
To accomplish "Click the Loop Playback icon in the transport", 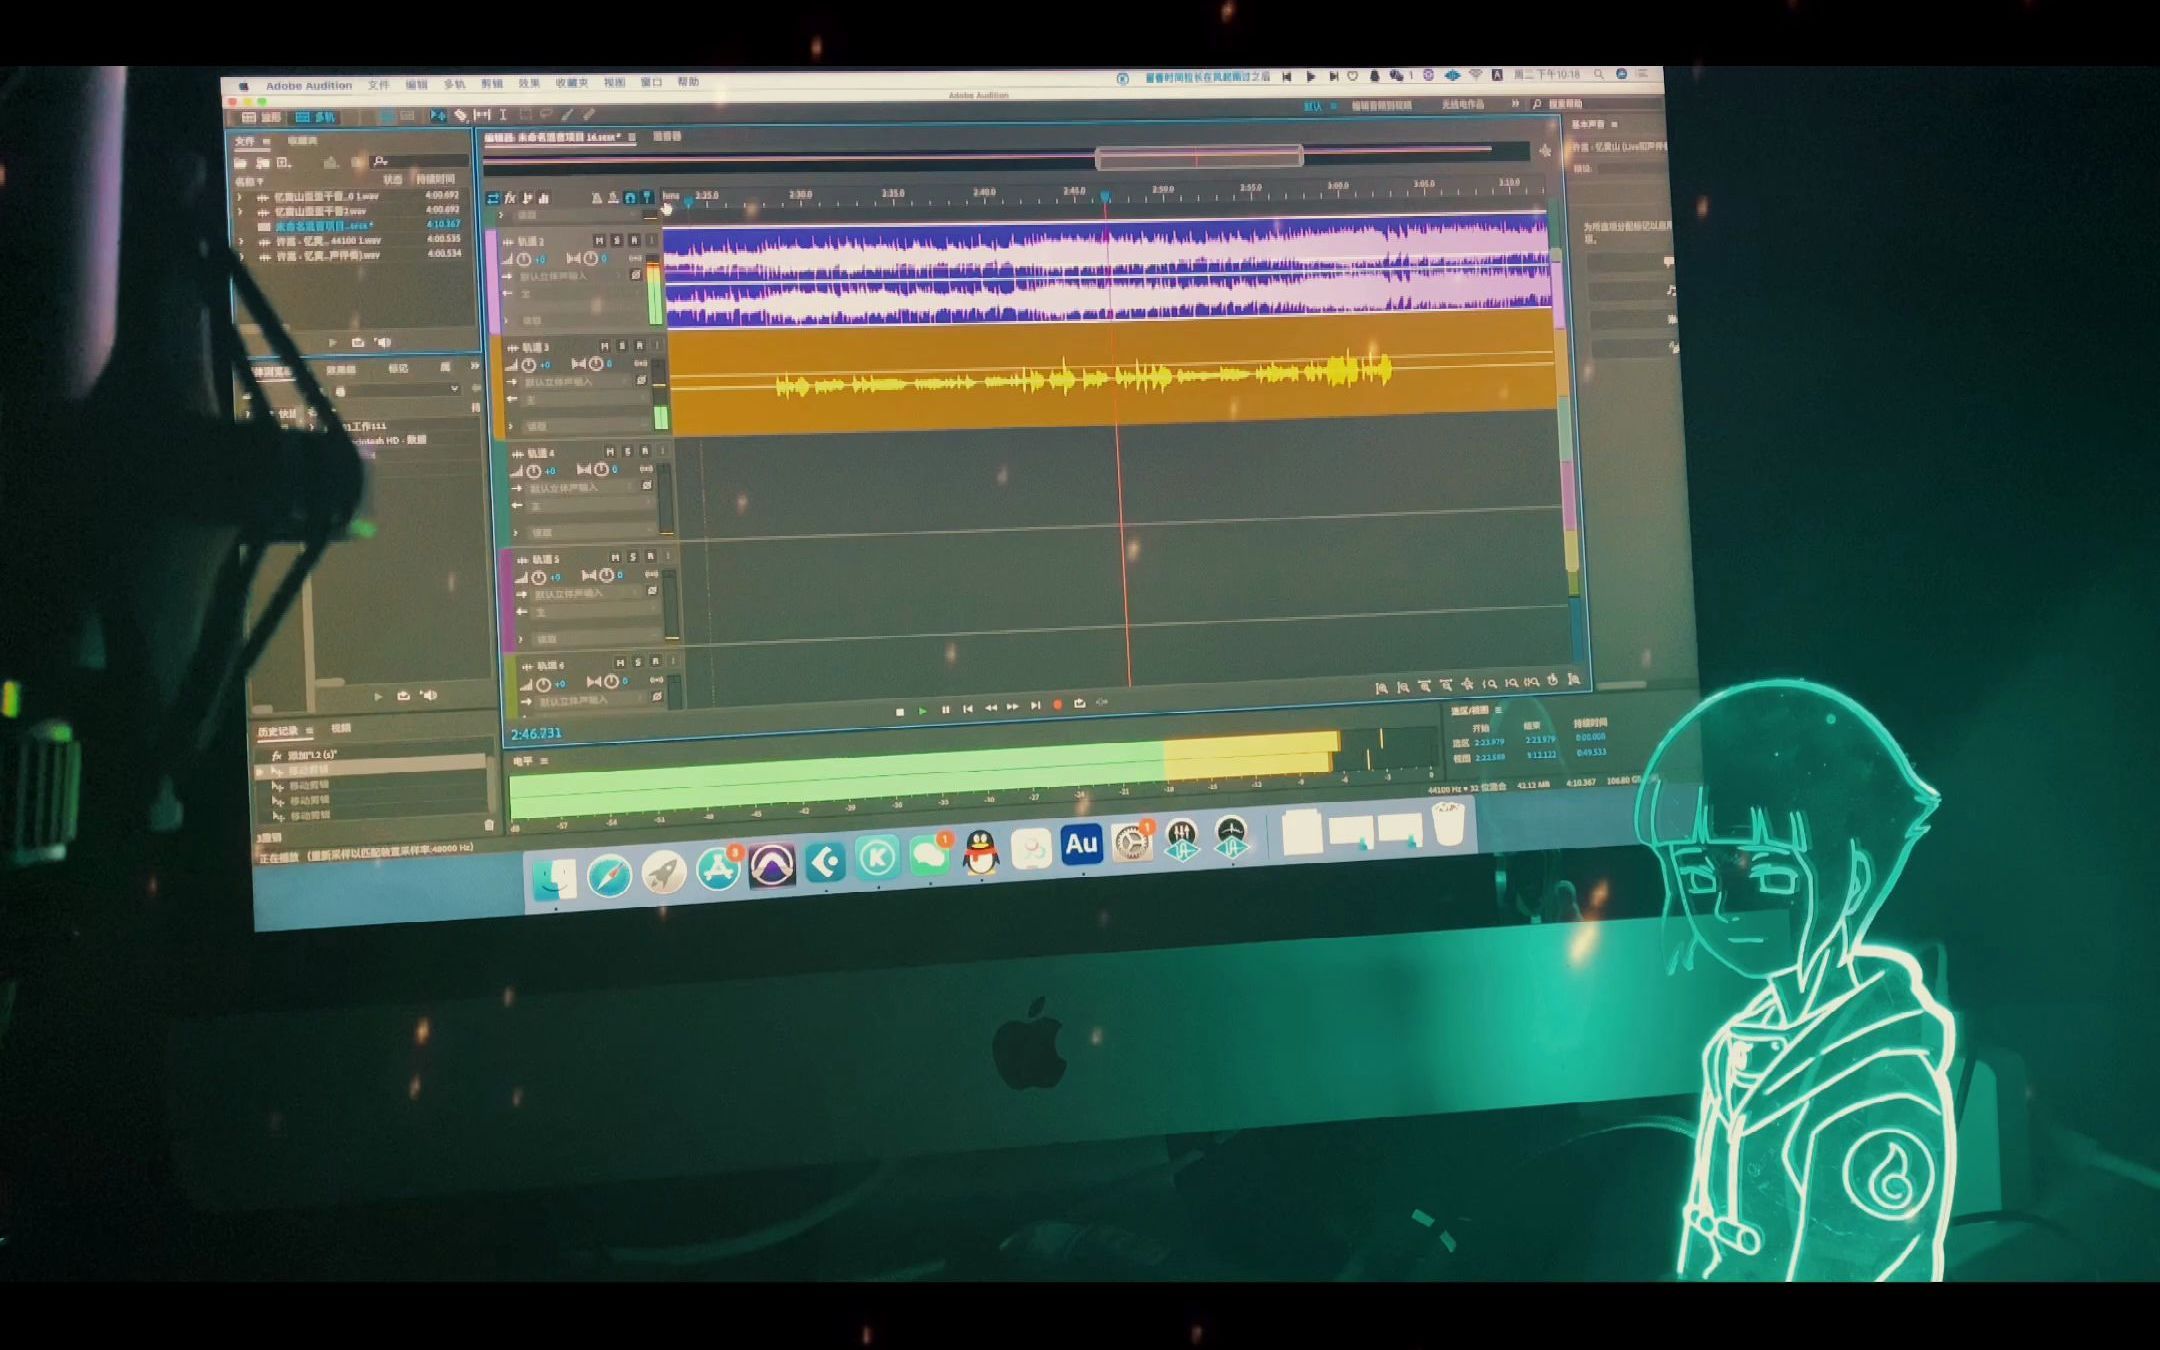I will click(x=1080, y=704).
